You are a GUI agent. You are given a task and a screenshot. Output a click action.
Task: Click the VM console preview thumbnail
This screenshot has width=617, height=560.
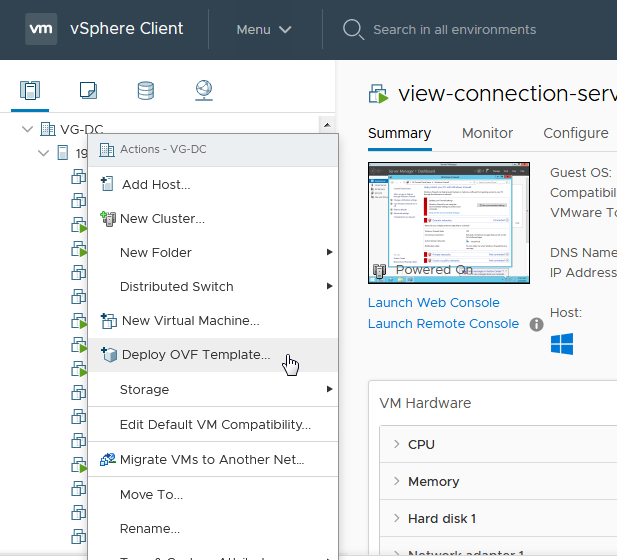coord(449,223)
